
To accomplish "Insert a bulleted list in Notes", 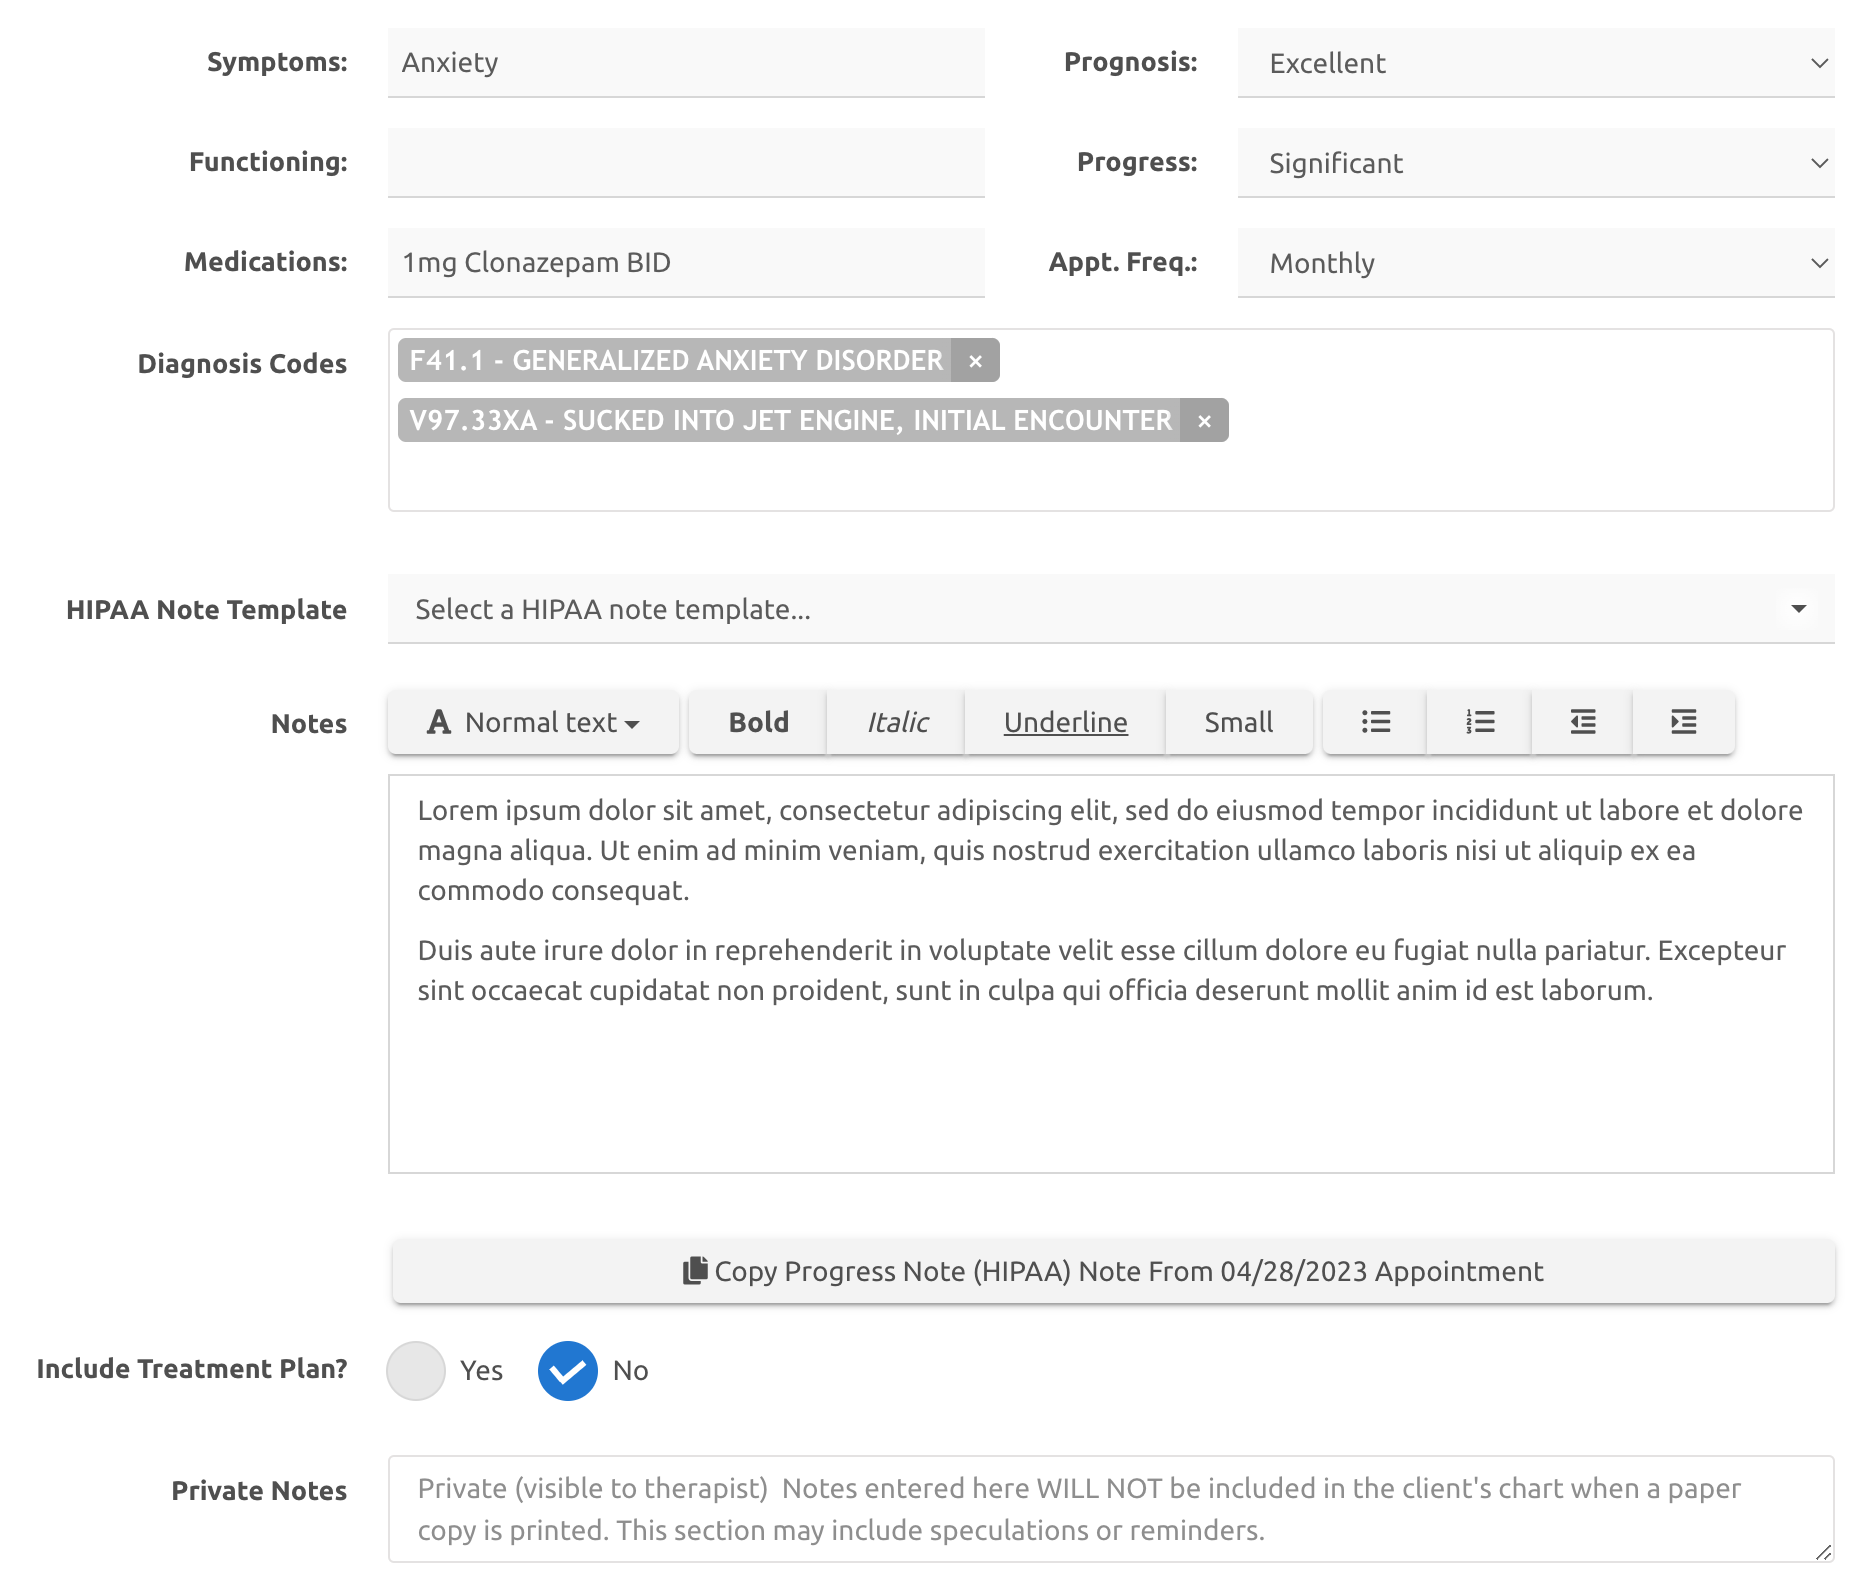I will point(1375,722).
